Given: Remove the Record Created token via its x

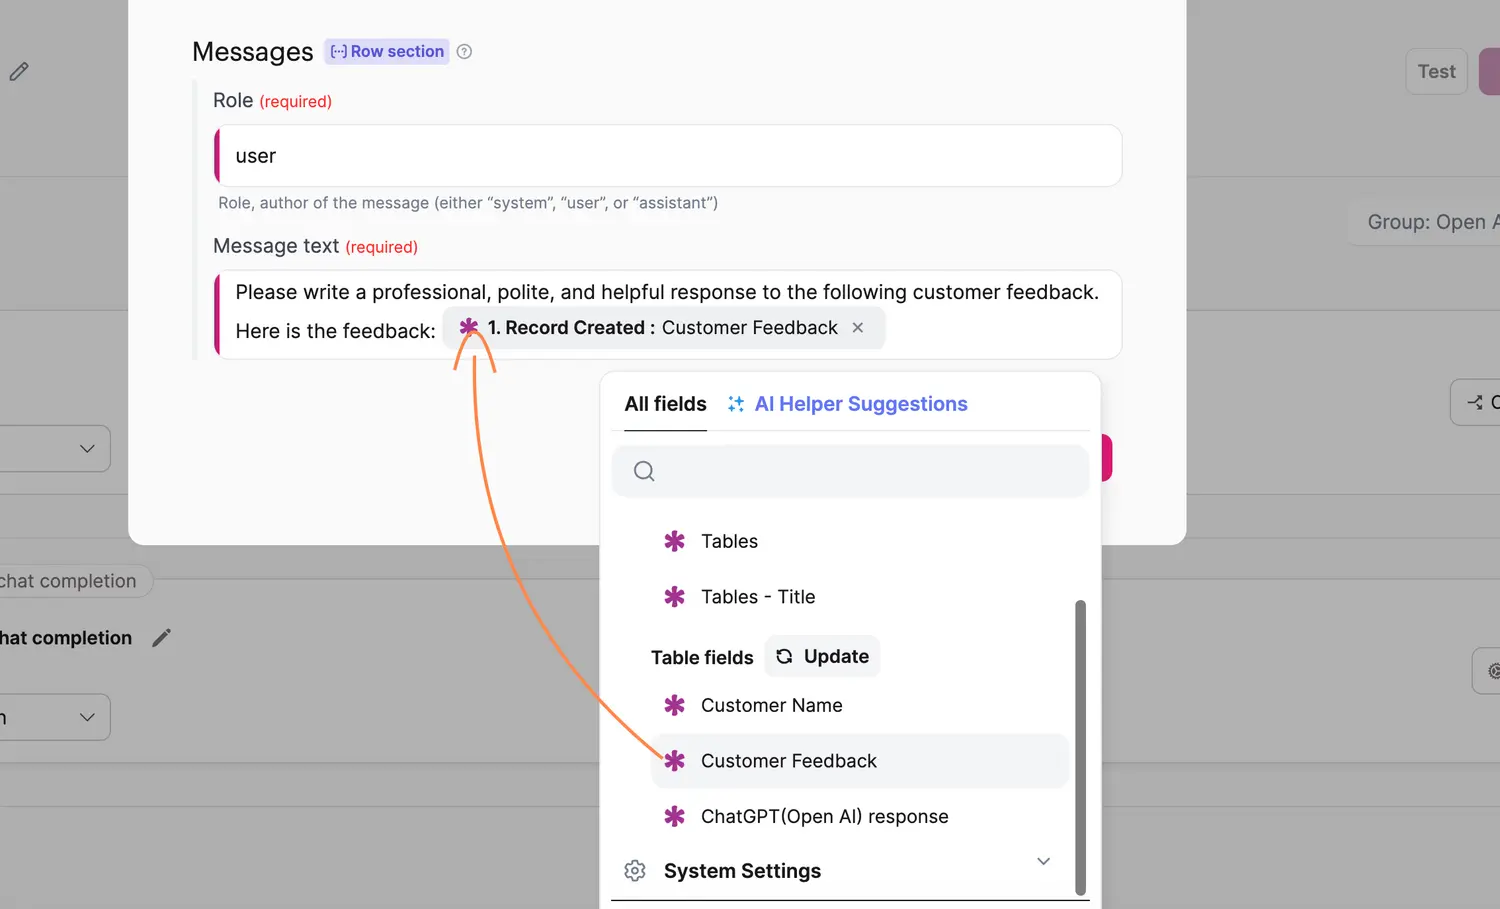Looking at the screenshot, I should (858, 327).
